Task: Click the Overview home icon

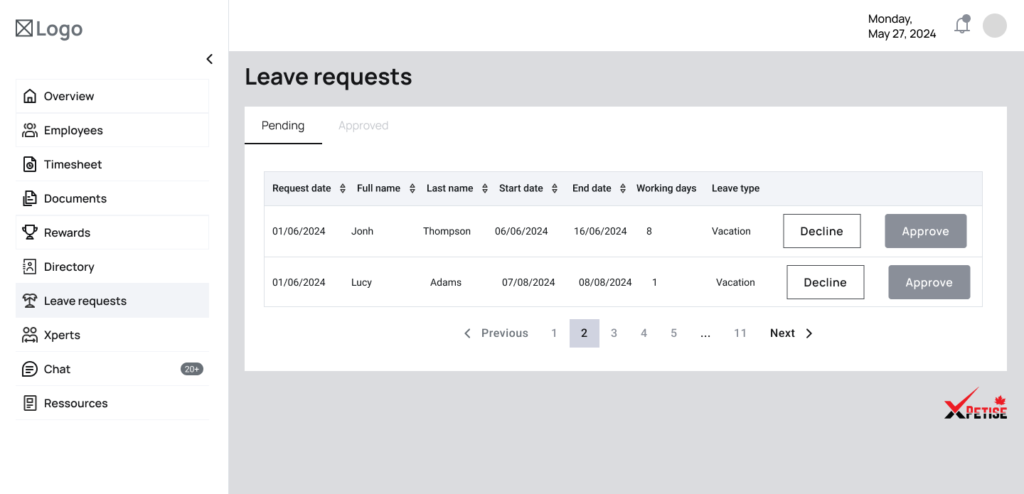Action: (x=30, y=97)
